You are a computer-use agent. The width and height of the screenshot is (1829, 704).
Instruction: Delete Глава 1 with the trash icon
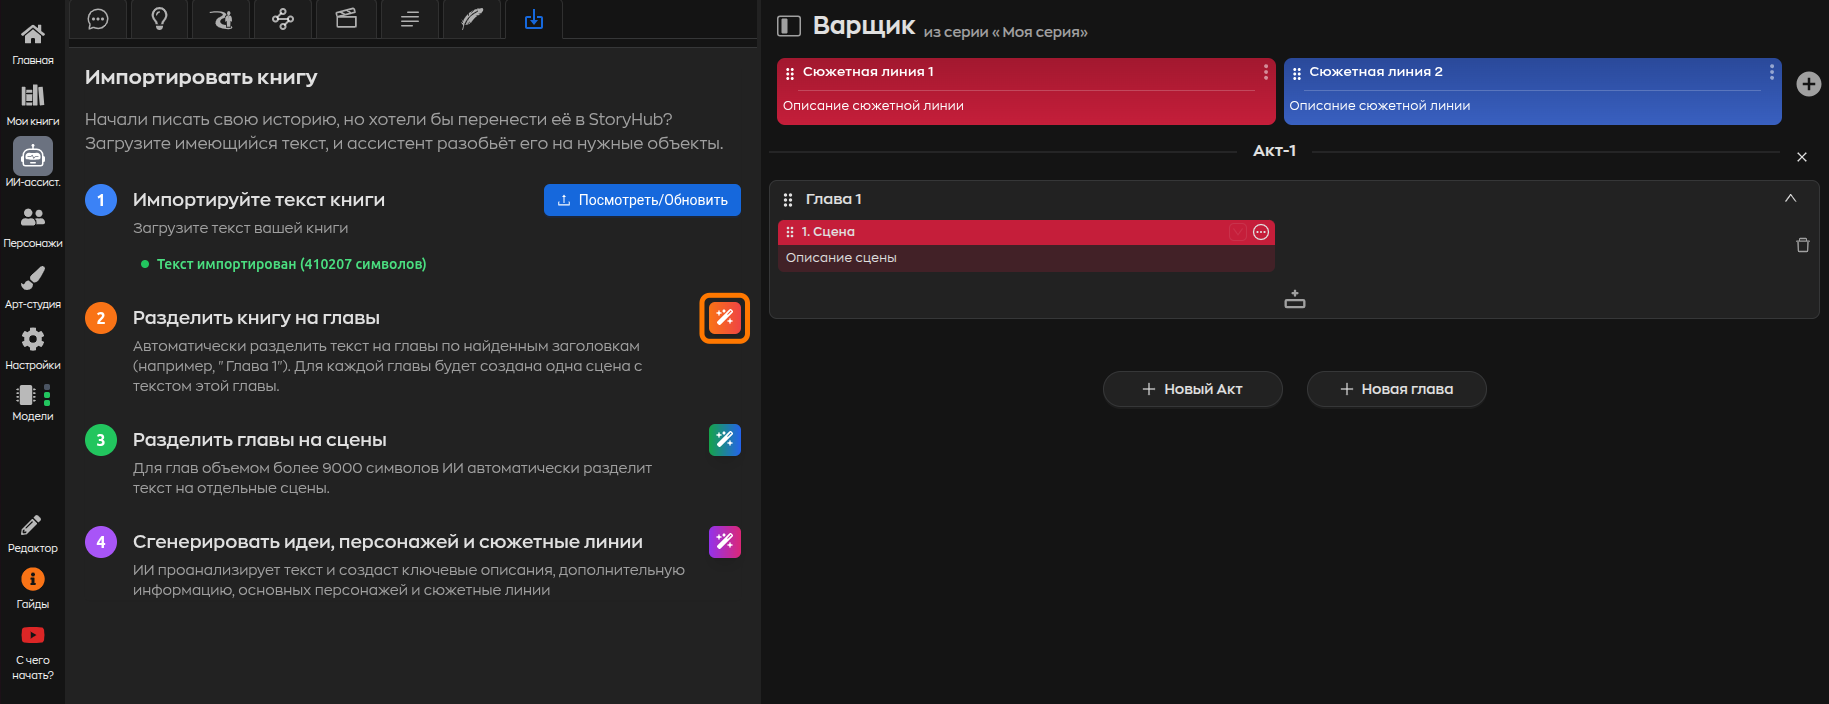[1802, 245]
